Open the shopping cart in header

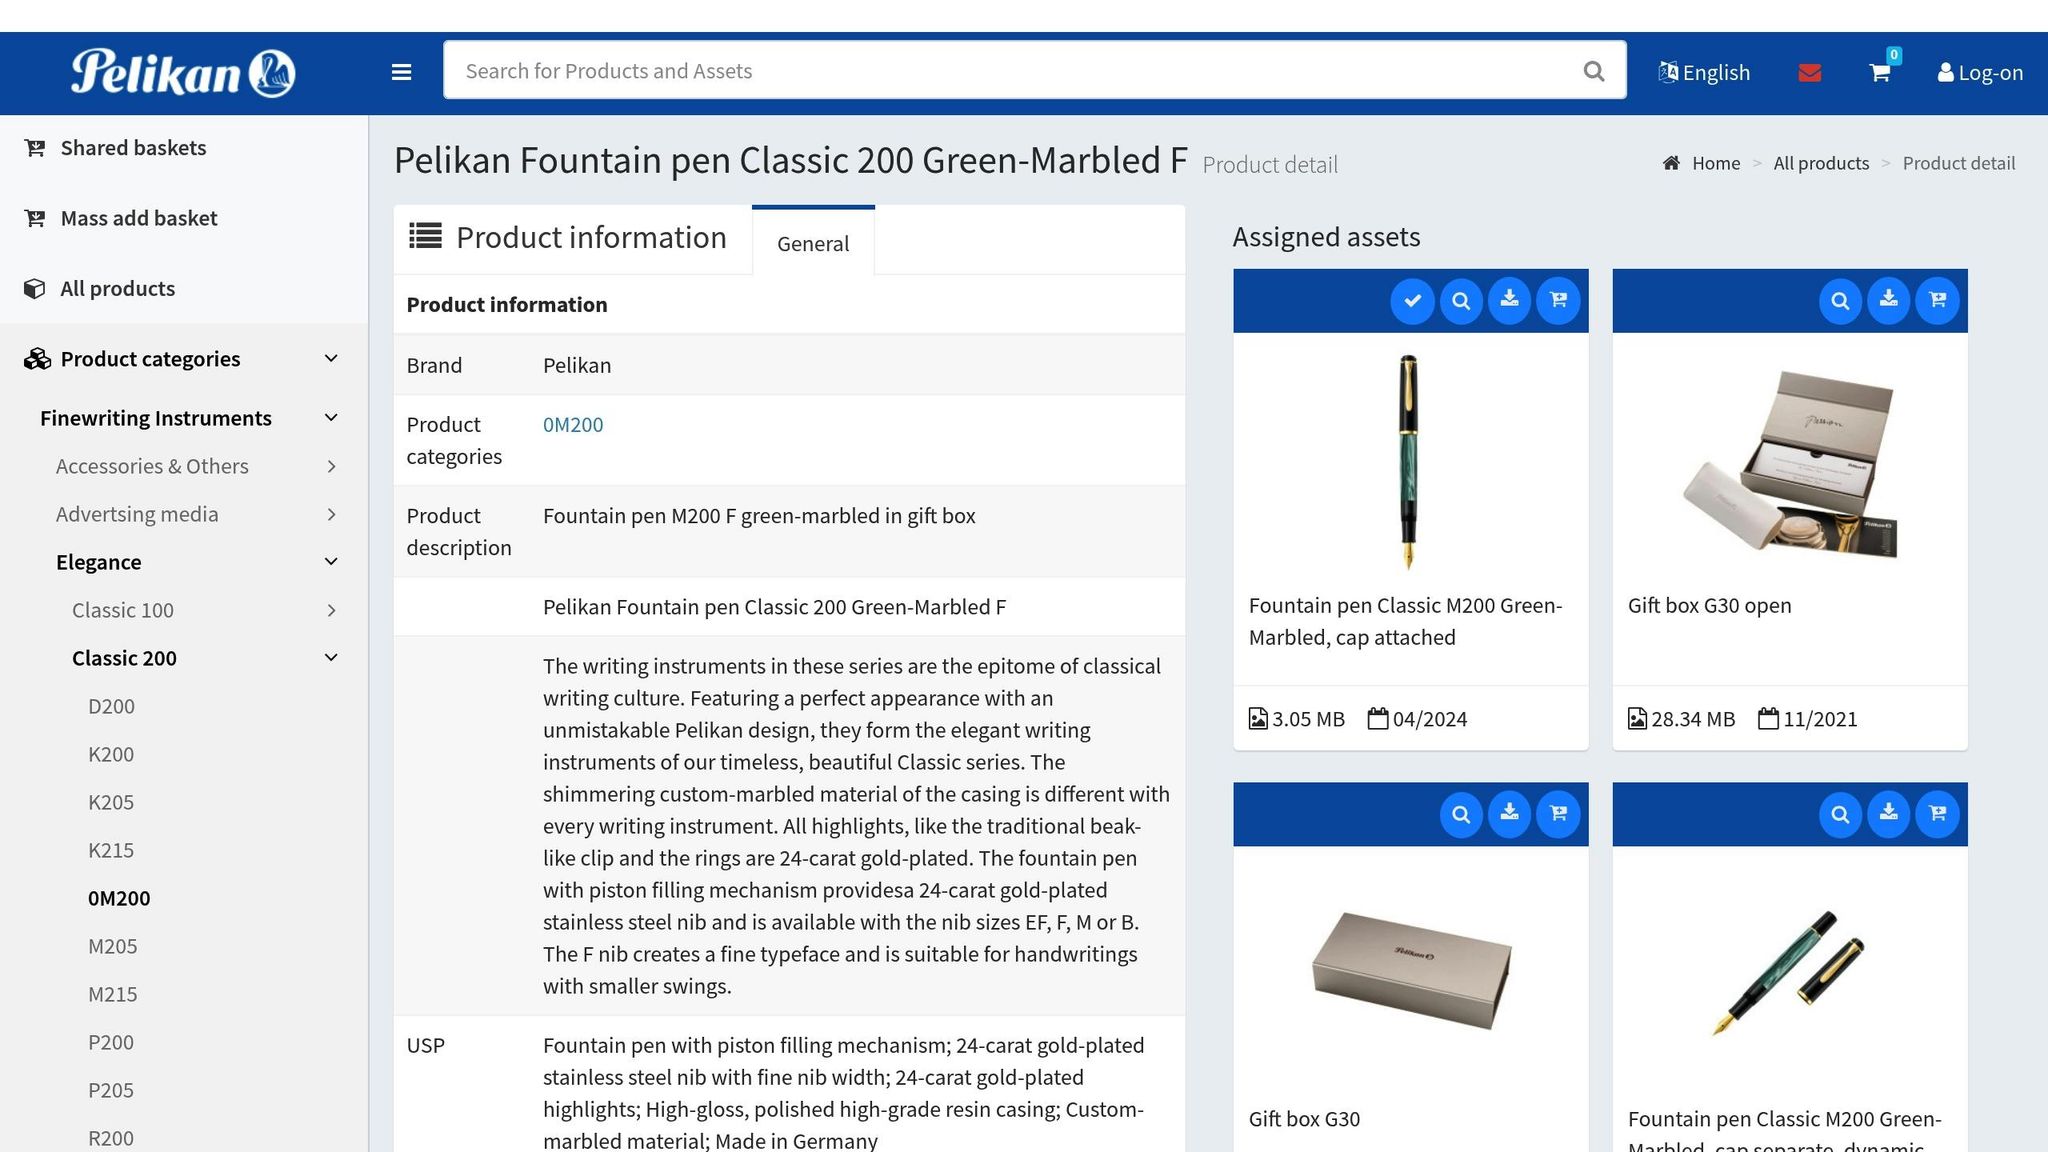coord(1880,73)
